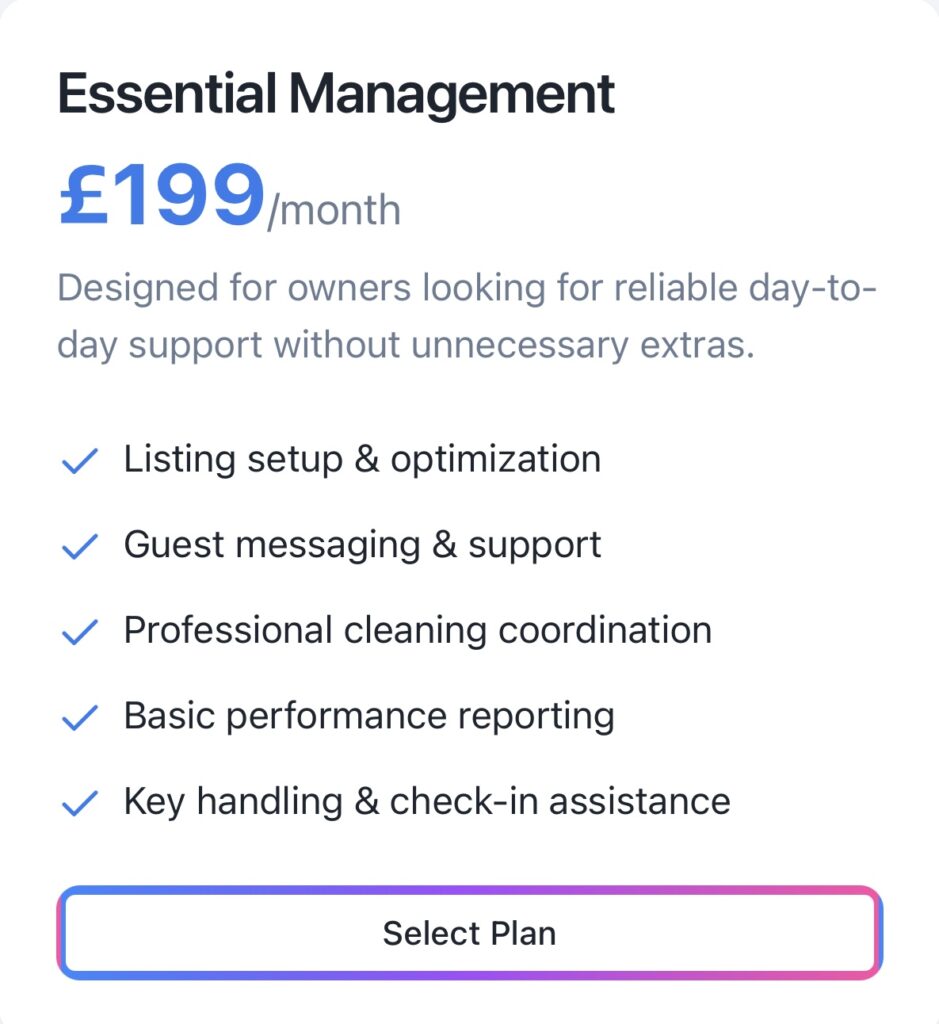This screenshot has width=939, height=1024.
Task: Click the checkmark beside Listing setup & optimization
Action: click(79, 461)
